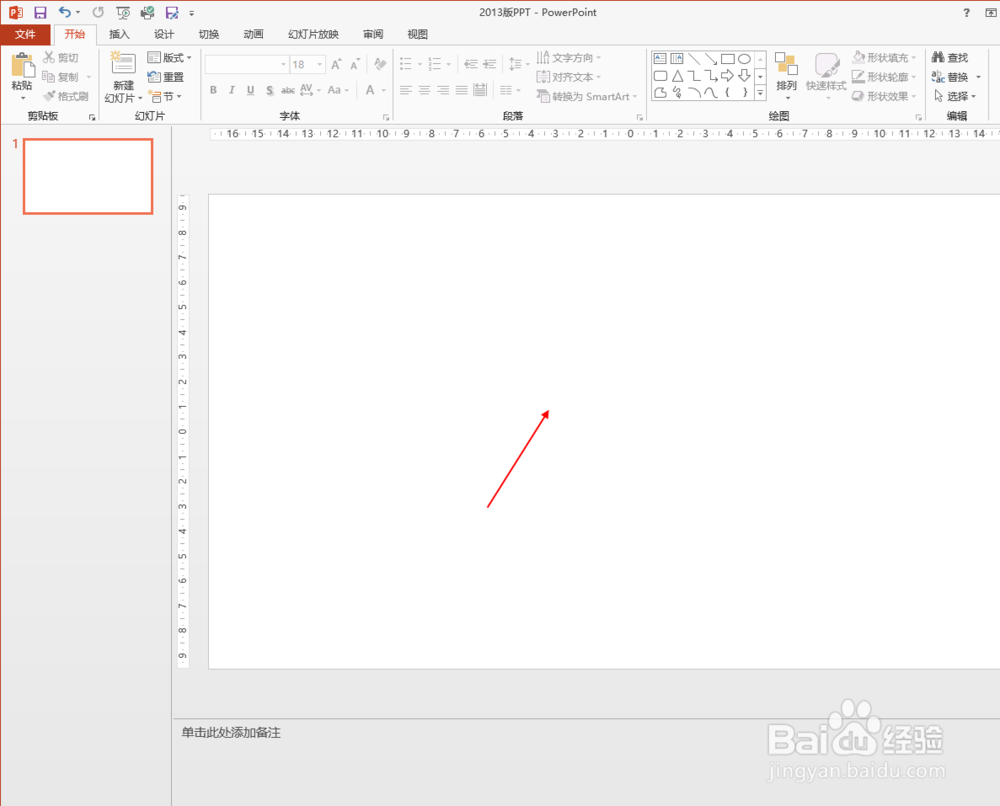Select the down arrow block shape
The image size is (1000, 806).
(744, 76)
